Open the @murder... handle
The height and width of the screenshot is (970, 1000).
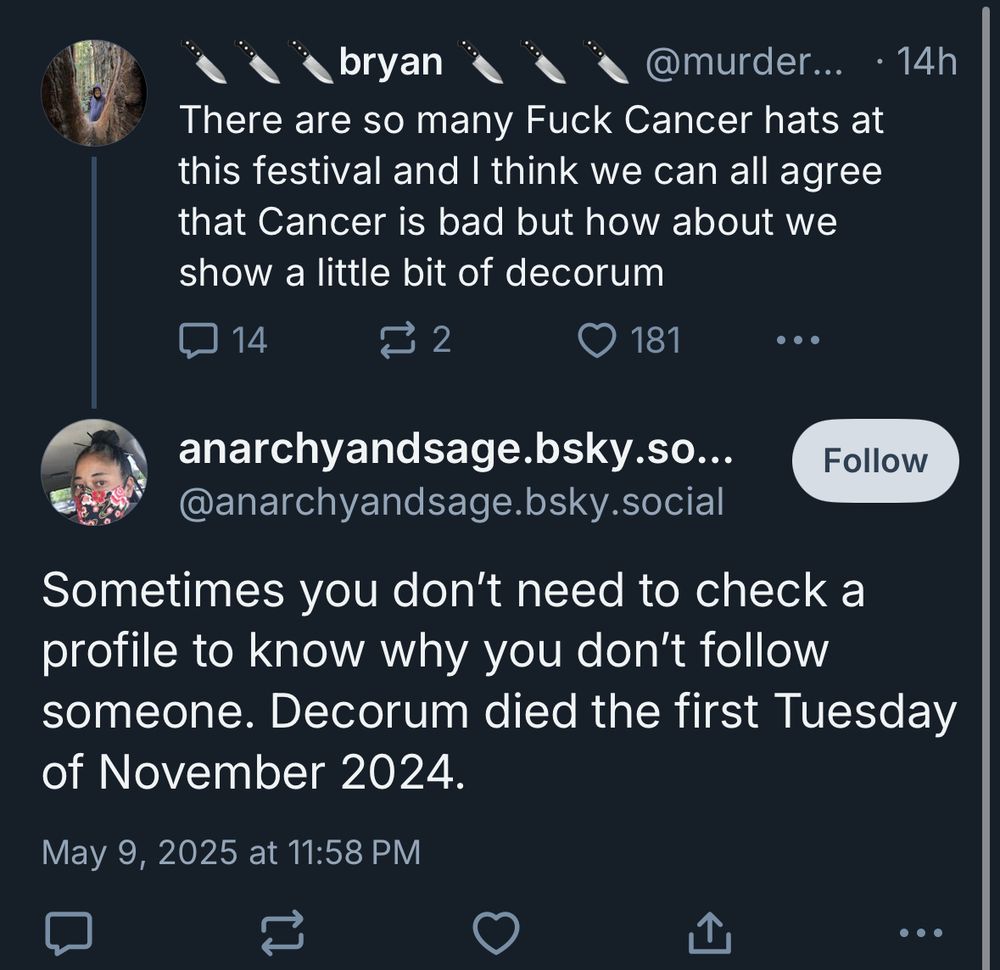[x=744, y=62]
